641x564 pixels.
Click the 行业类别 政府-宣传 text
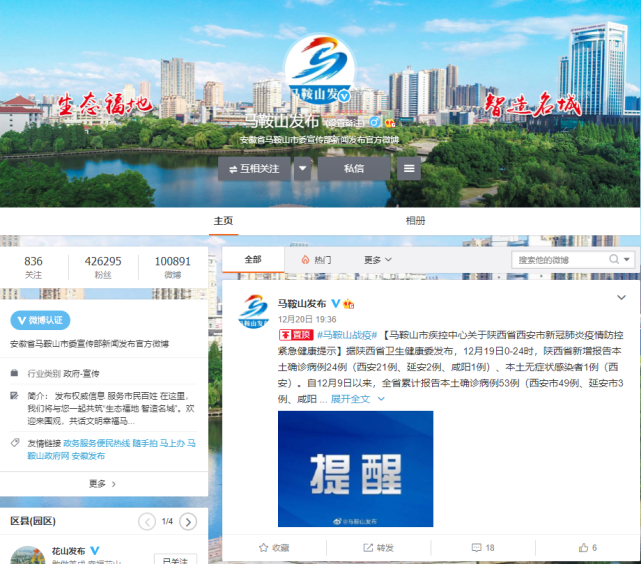63,374
